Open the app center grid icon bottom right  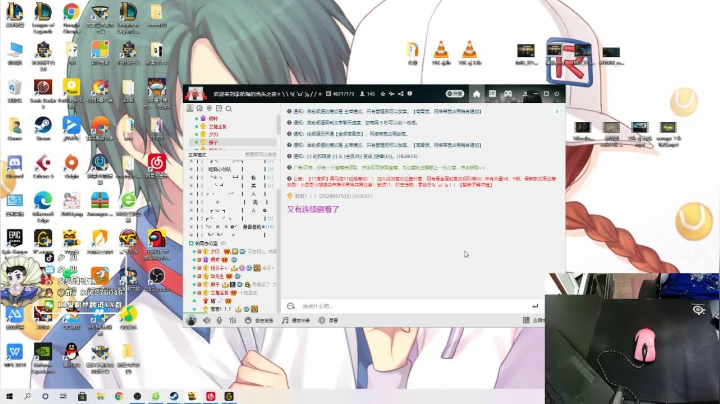pyautogui.click(x=526, y=320)
